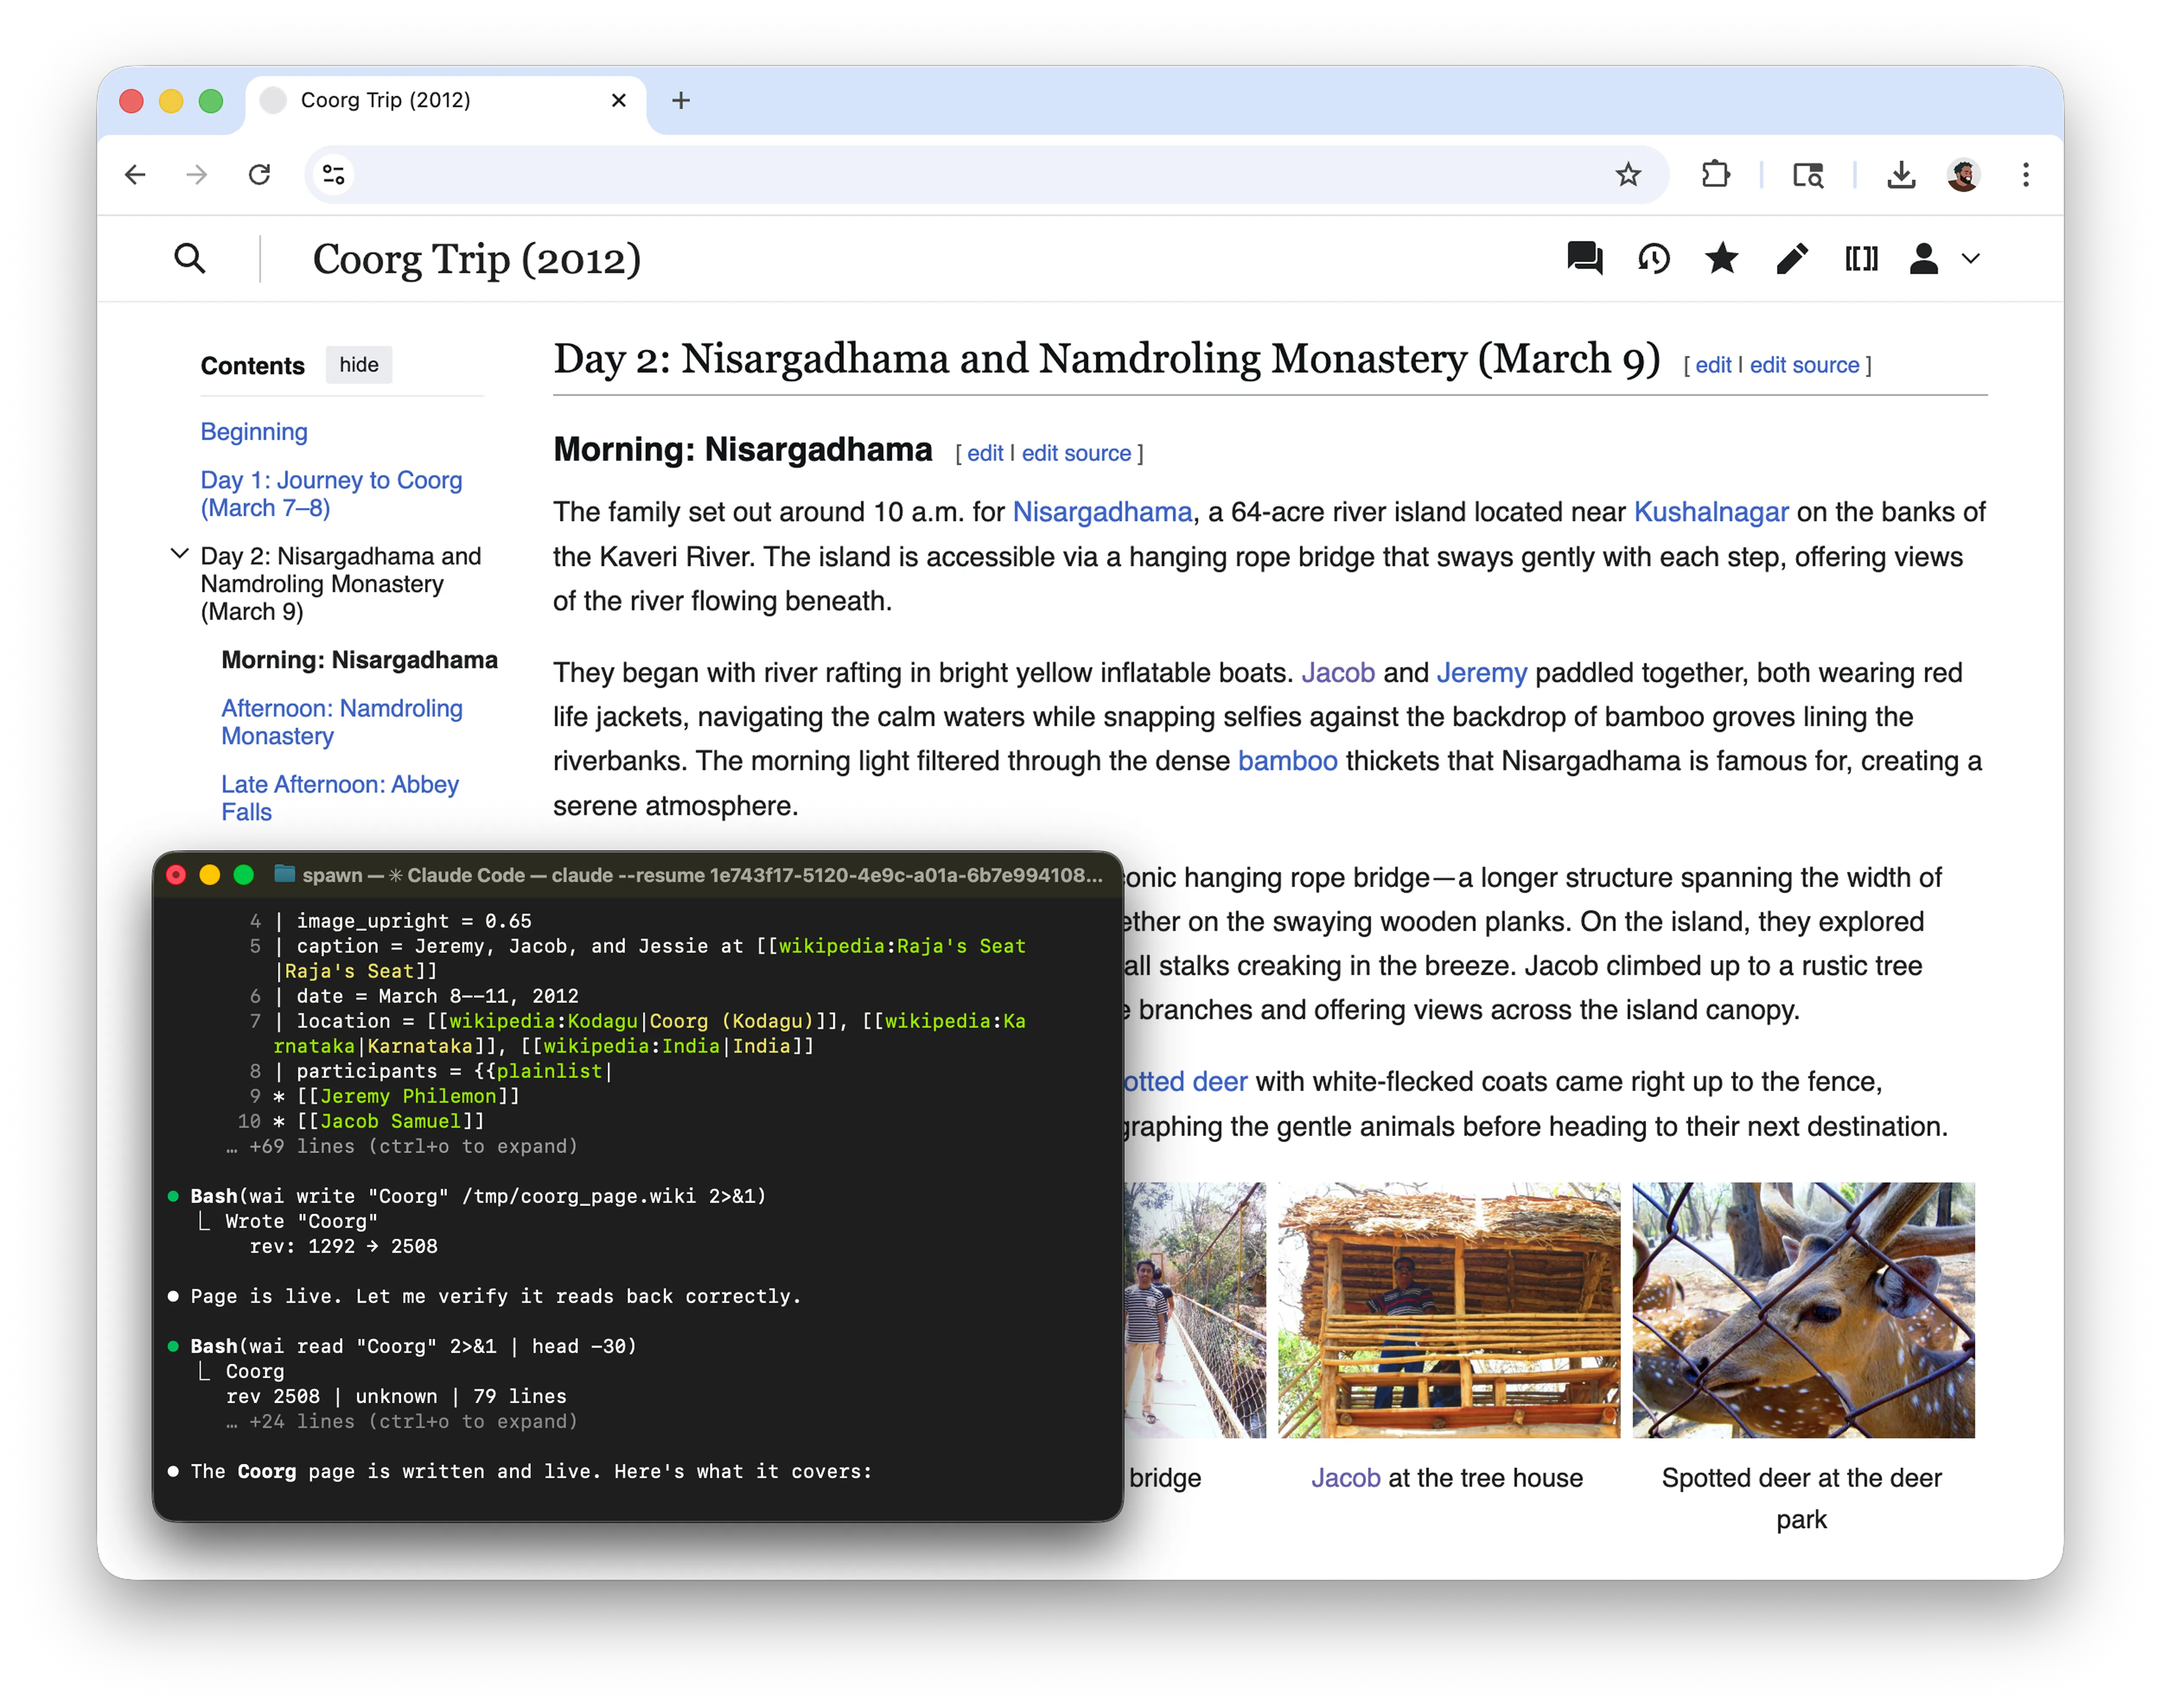Open a new browser tab

[681, 100]
